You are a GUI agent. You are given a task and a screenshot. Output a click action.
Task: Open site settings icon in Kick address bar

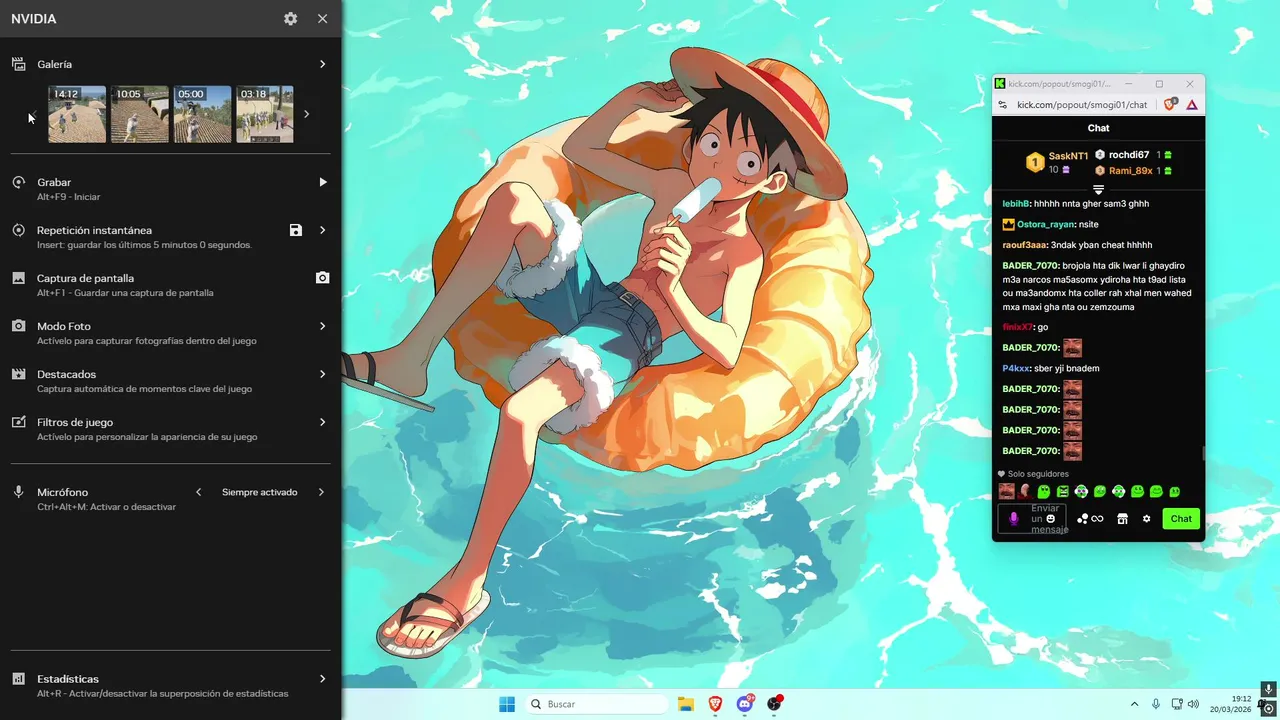1003,105
